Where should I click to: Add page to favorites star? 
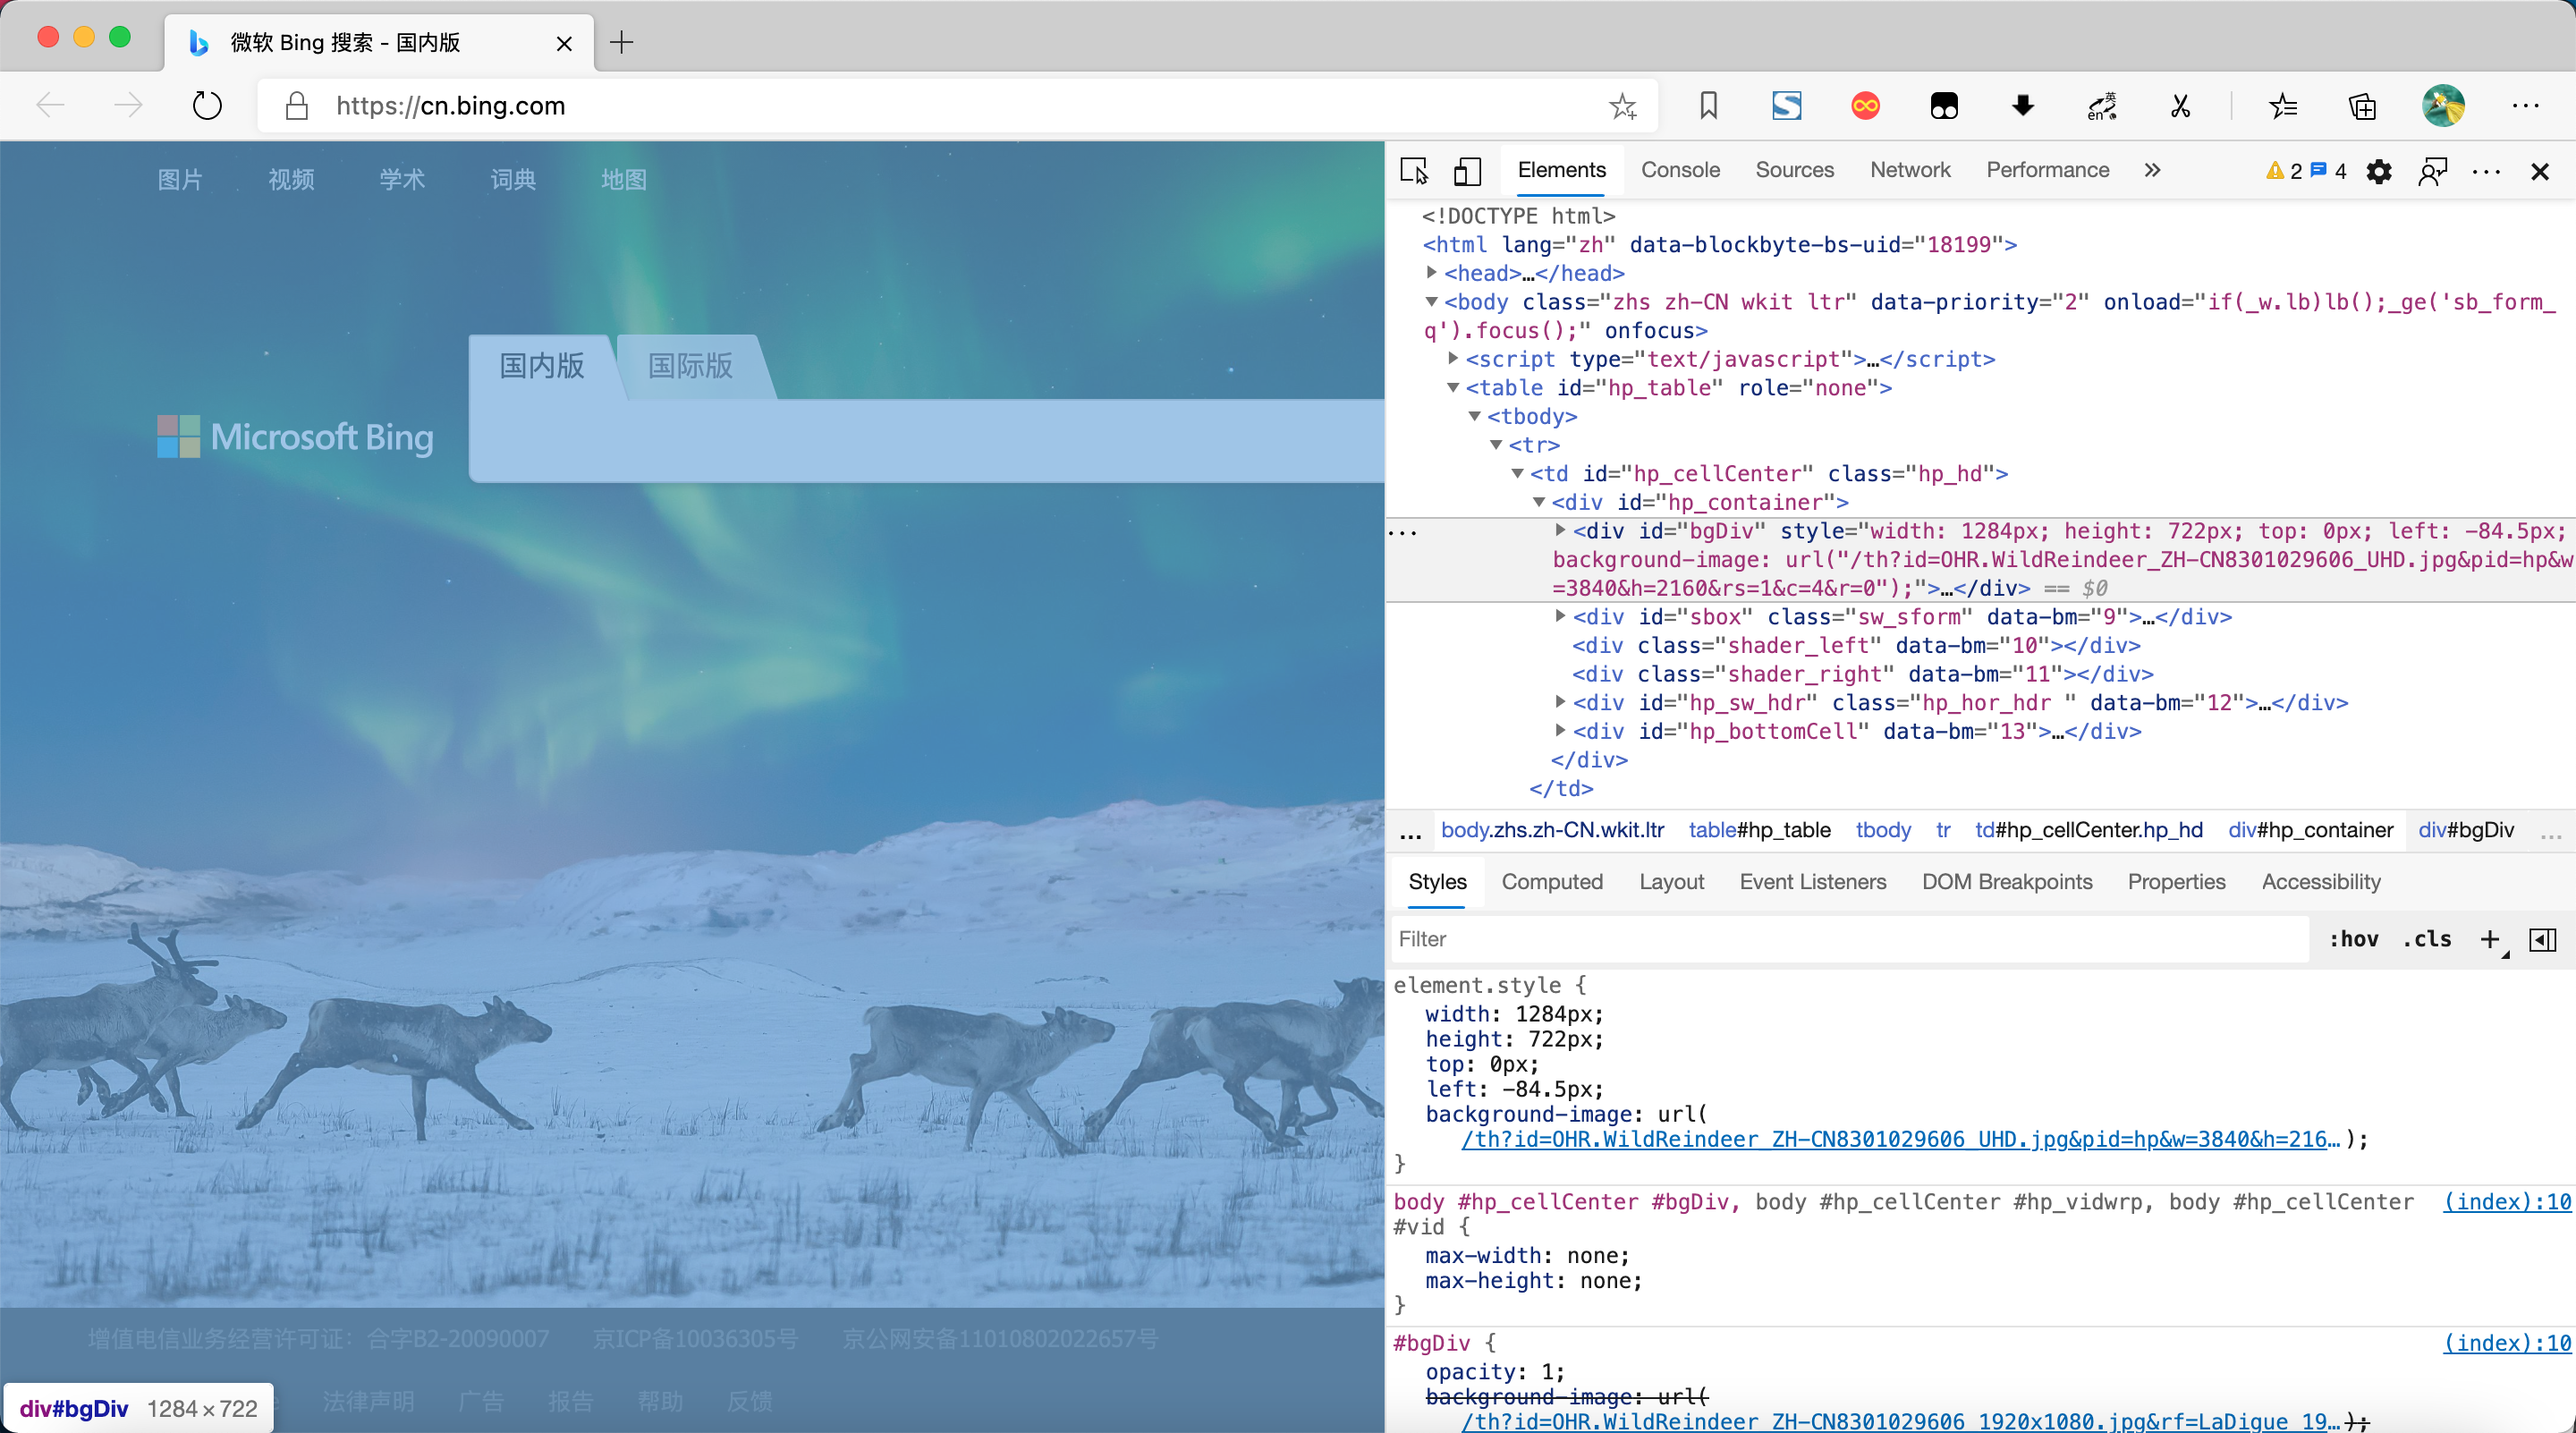(x=1622, y=106)
